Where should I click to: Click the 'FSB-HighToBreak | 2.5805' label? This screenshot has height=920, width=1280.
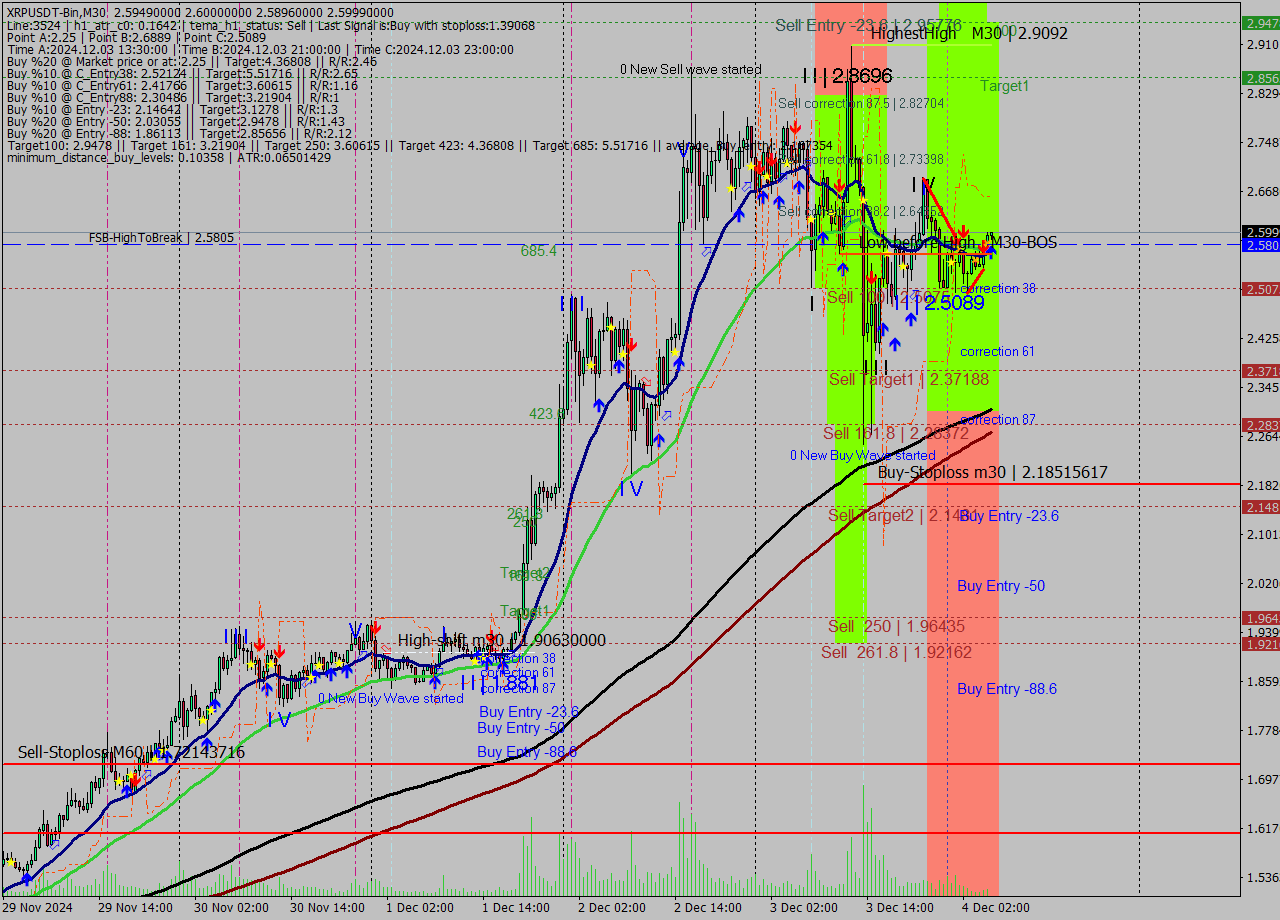point(162,238)
